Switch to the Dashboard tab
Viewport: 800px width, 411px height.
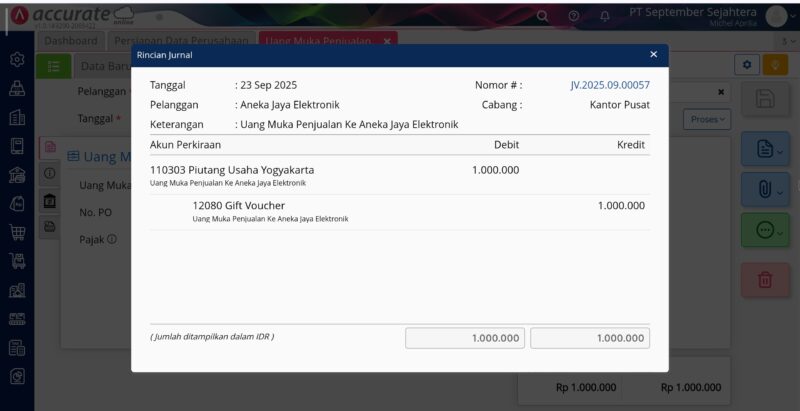[x=71, y=41]
